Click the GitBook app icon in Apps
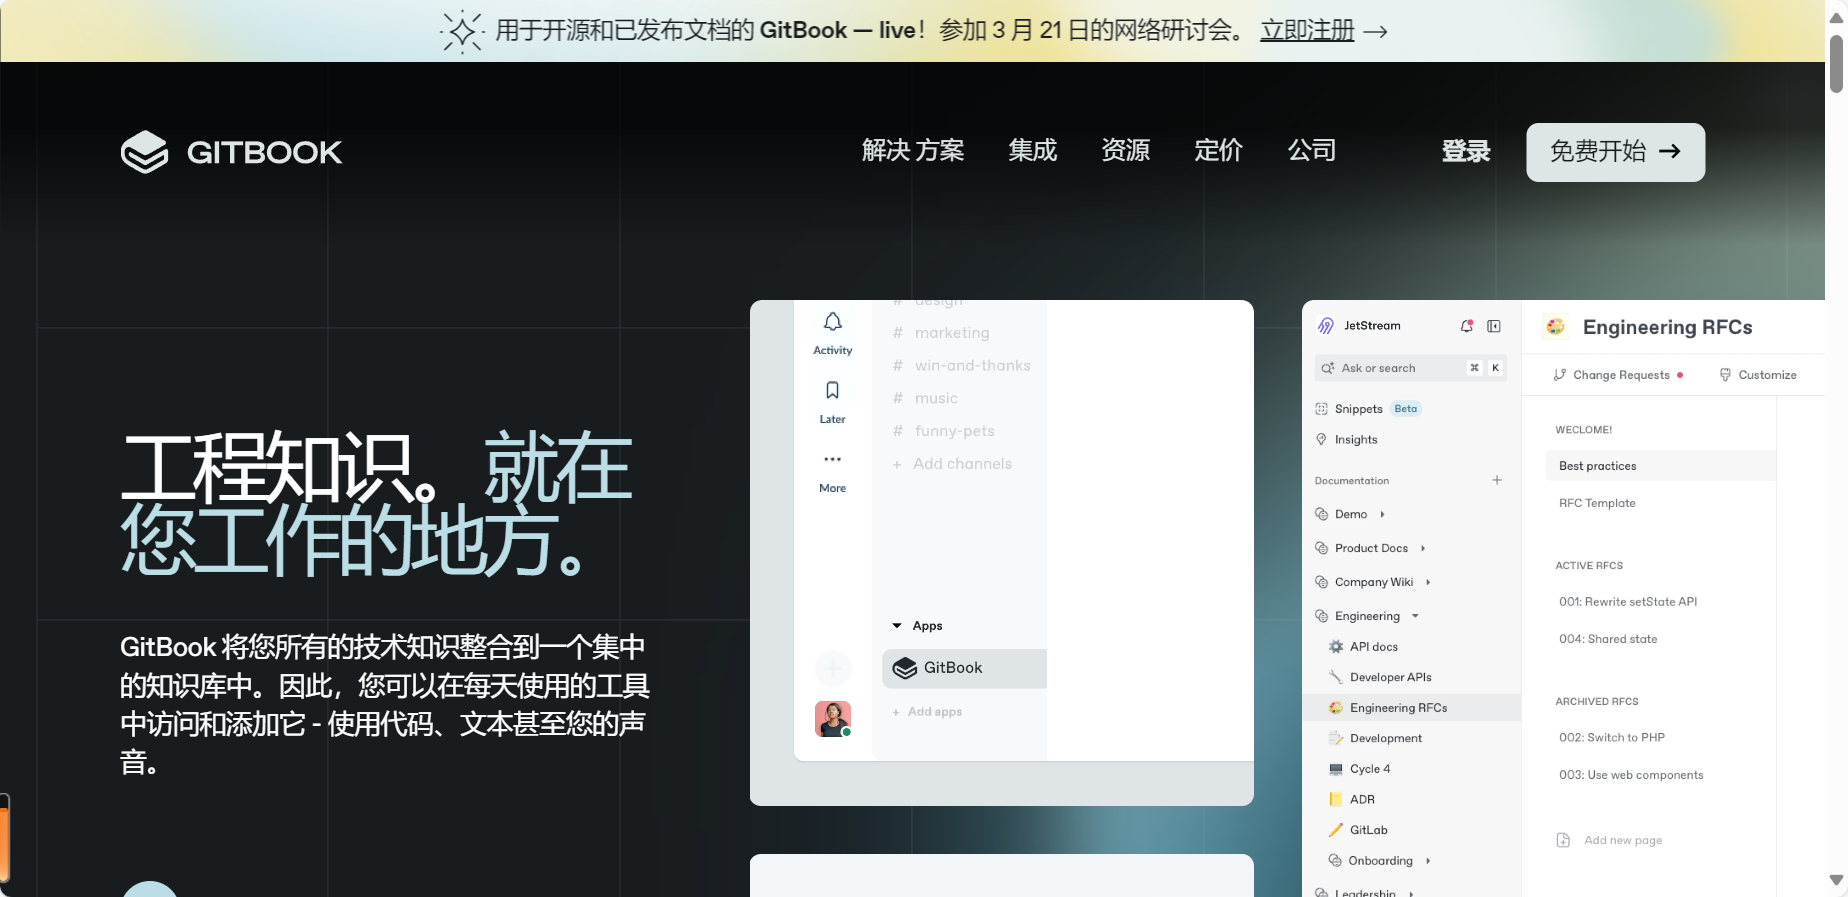1848x897 pixels. click(x=905, y=668)
